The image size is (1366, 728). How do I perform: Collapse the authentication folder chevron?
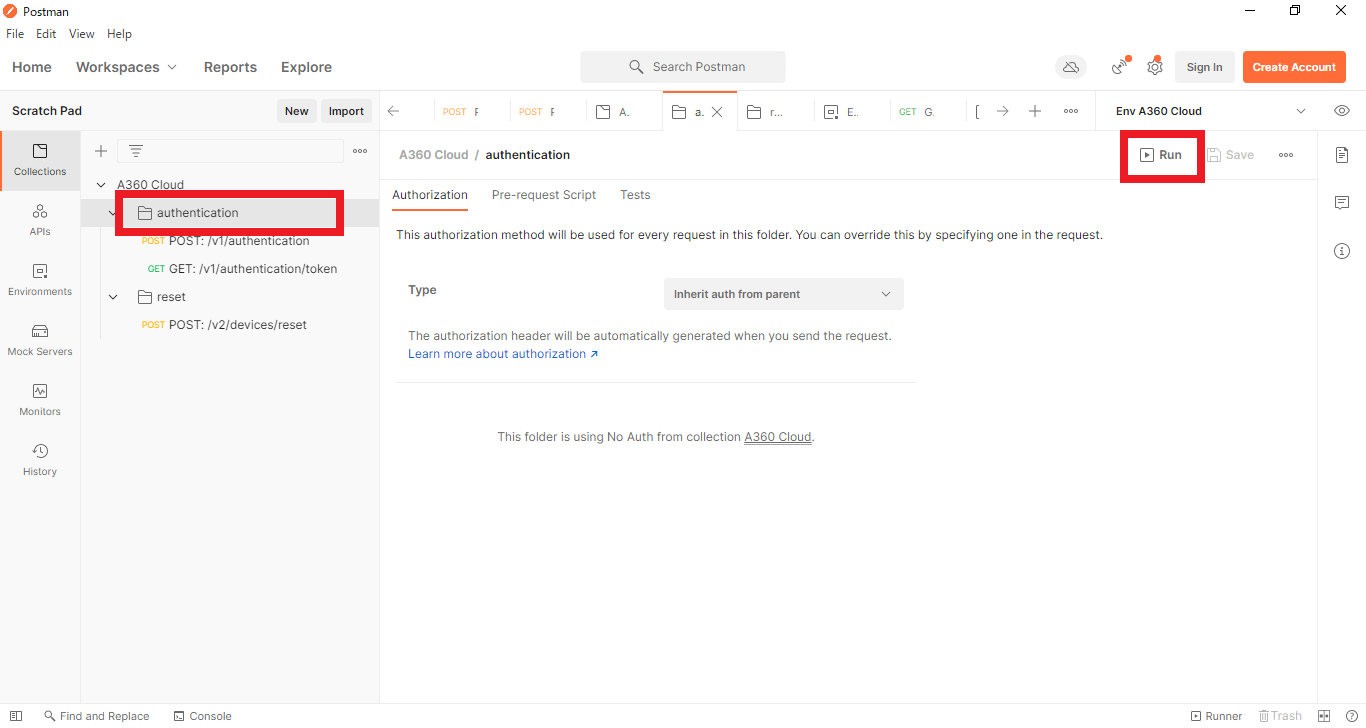tap(113, 213)
